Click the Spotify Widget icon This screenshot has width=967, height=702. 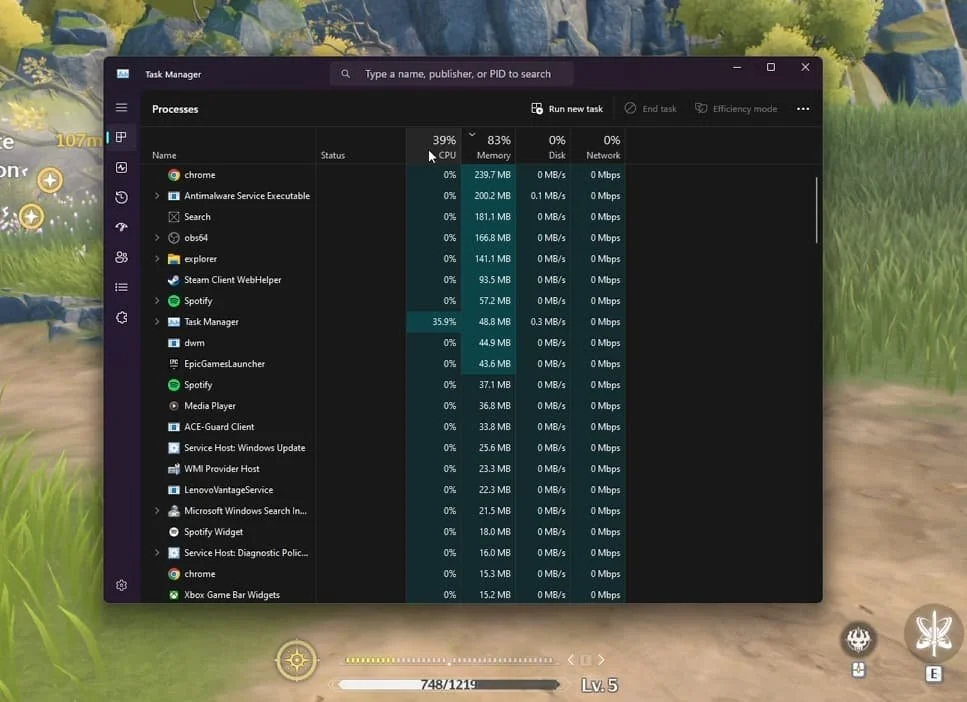(x=174, y=532)
